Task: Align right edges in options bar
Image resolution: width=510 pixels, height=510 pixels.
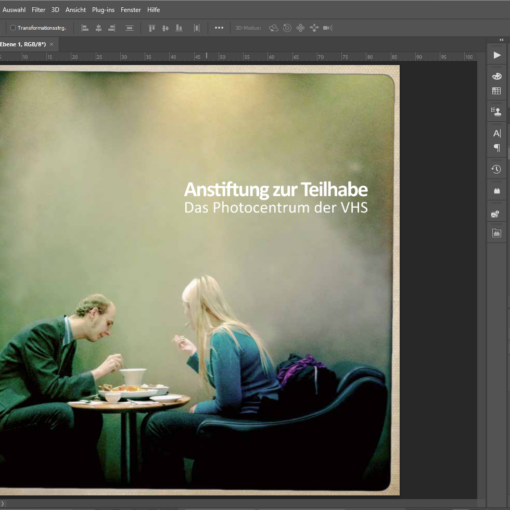Action: [112, 28]
